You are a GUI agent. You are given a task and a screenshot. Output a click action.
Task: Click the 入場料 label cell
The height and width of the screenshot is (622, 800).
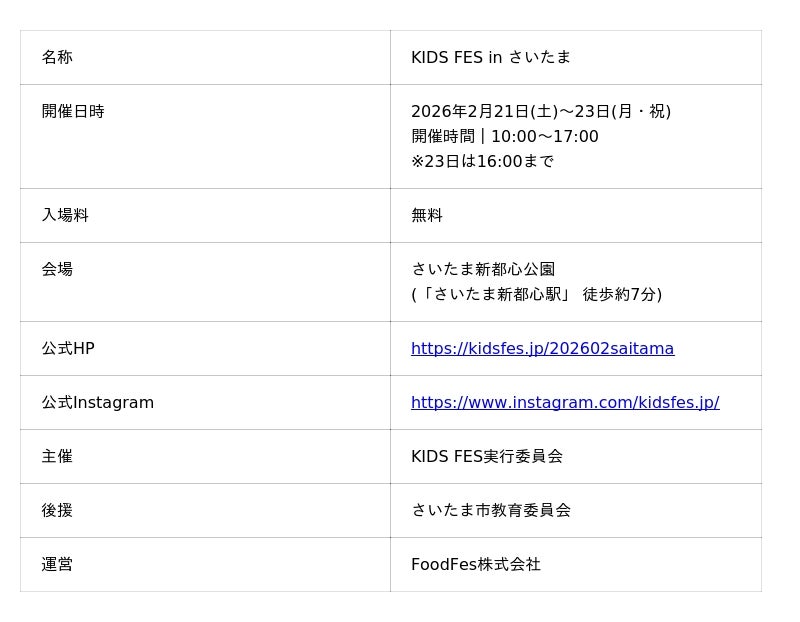coord(65,216)
